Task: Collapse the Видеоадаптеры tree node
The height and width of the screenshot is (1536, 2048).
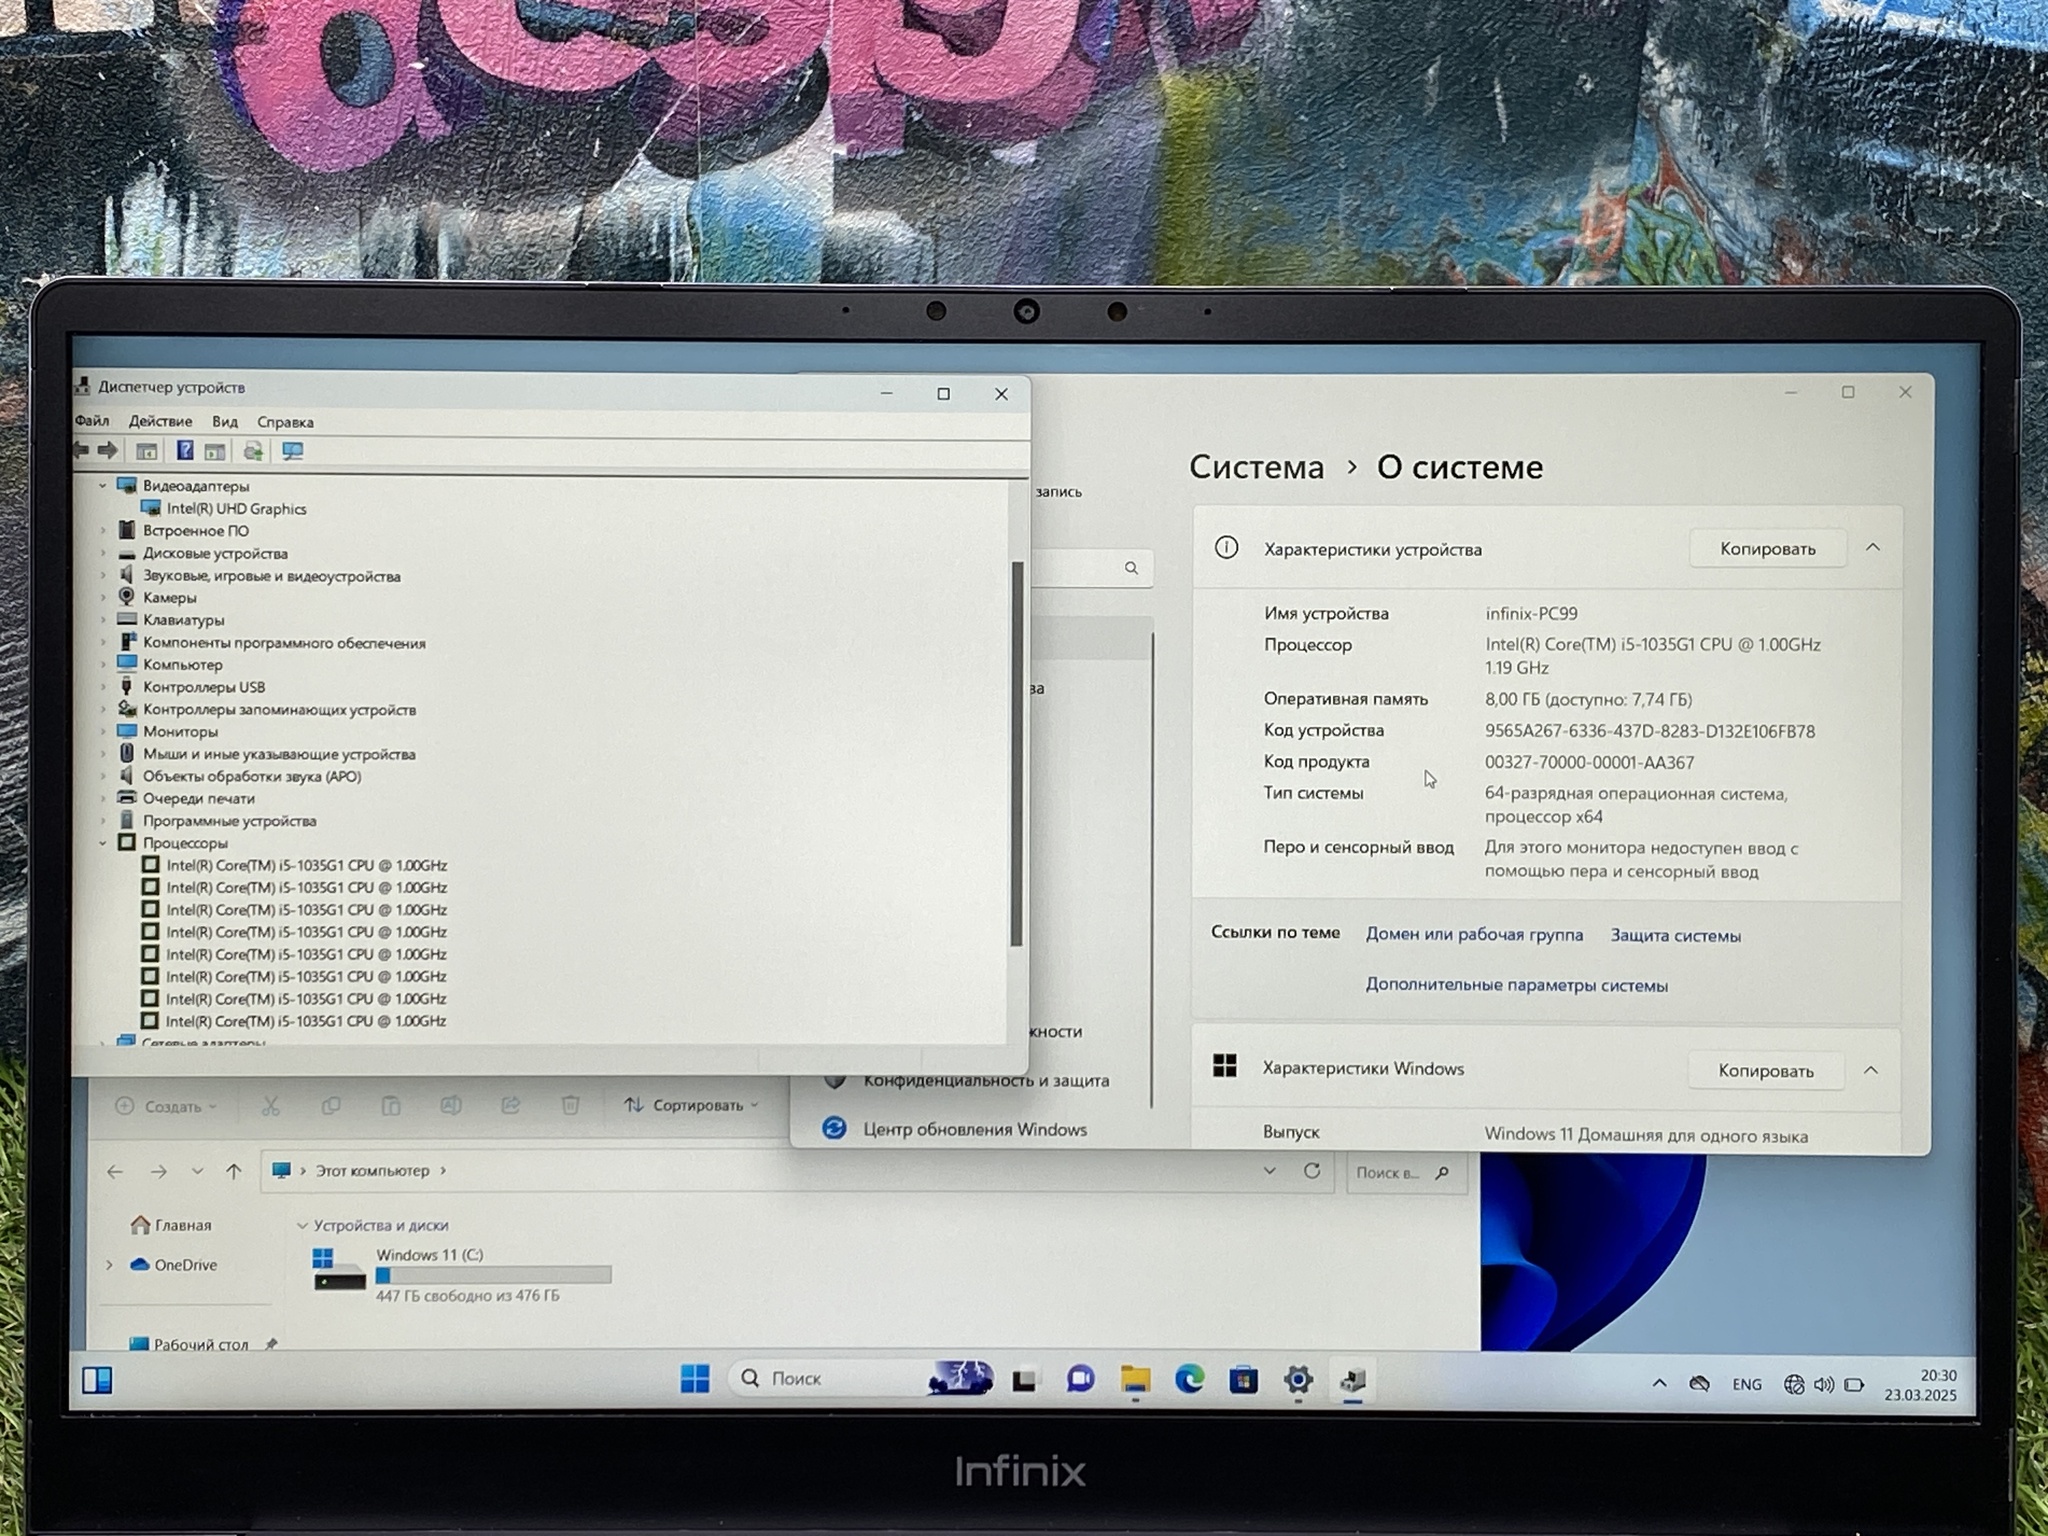Action: click(x=102, y=486)
